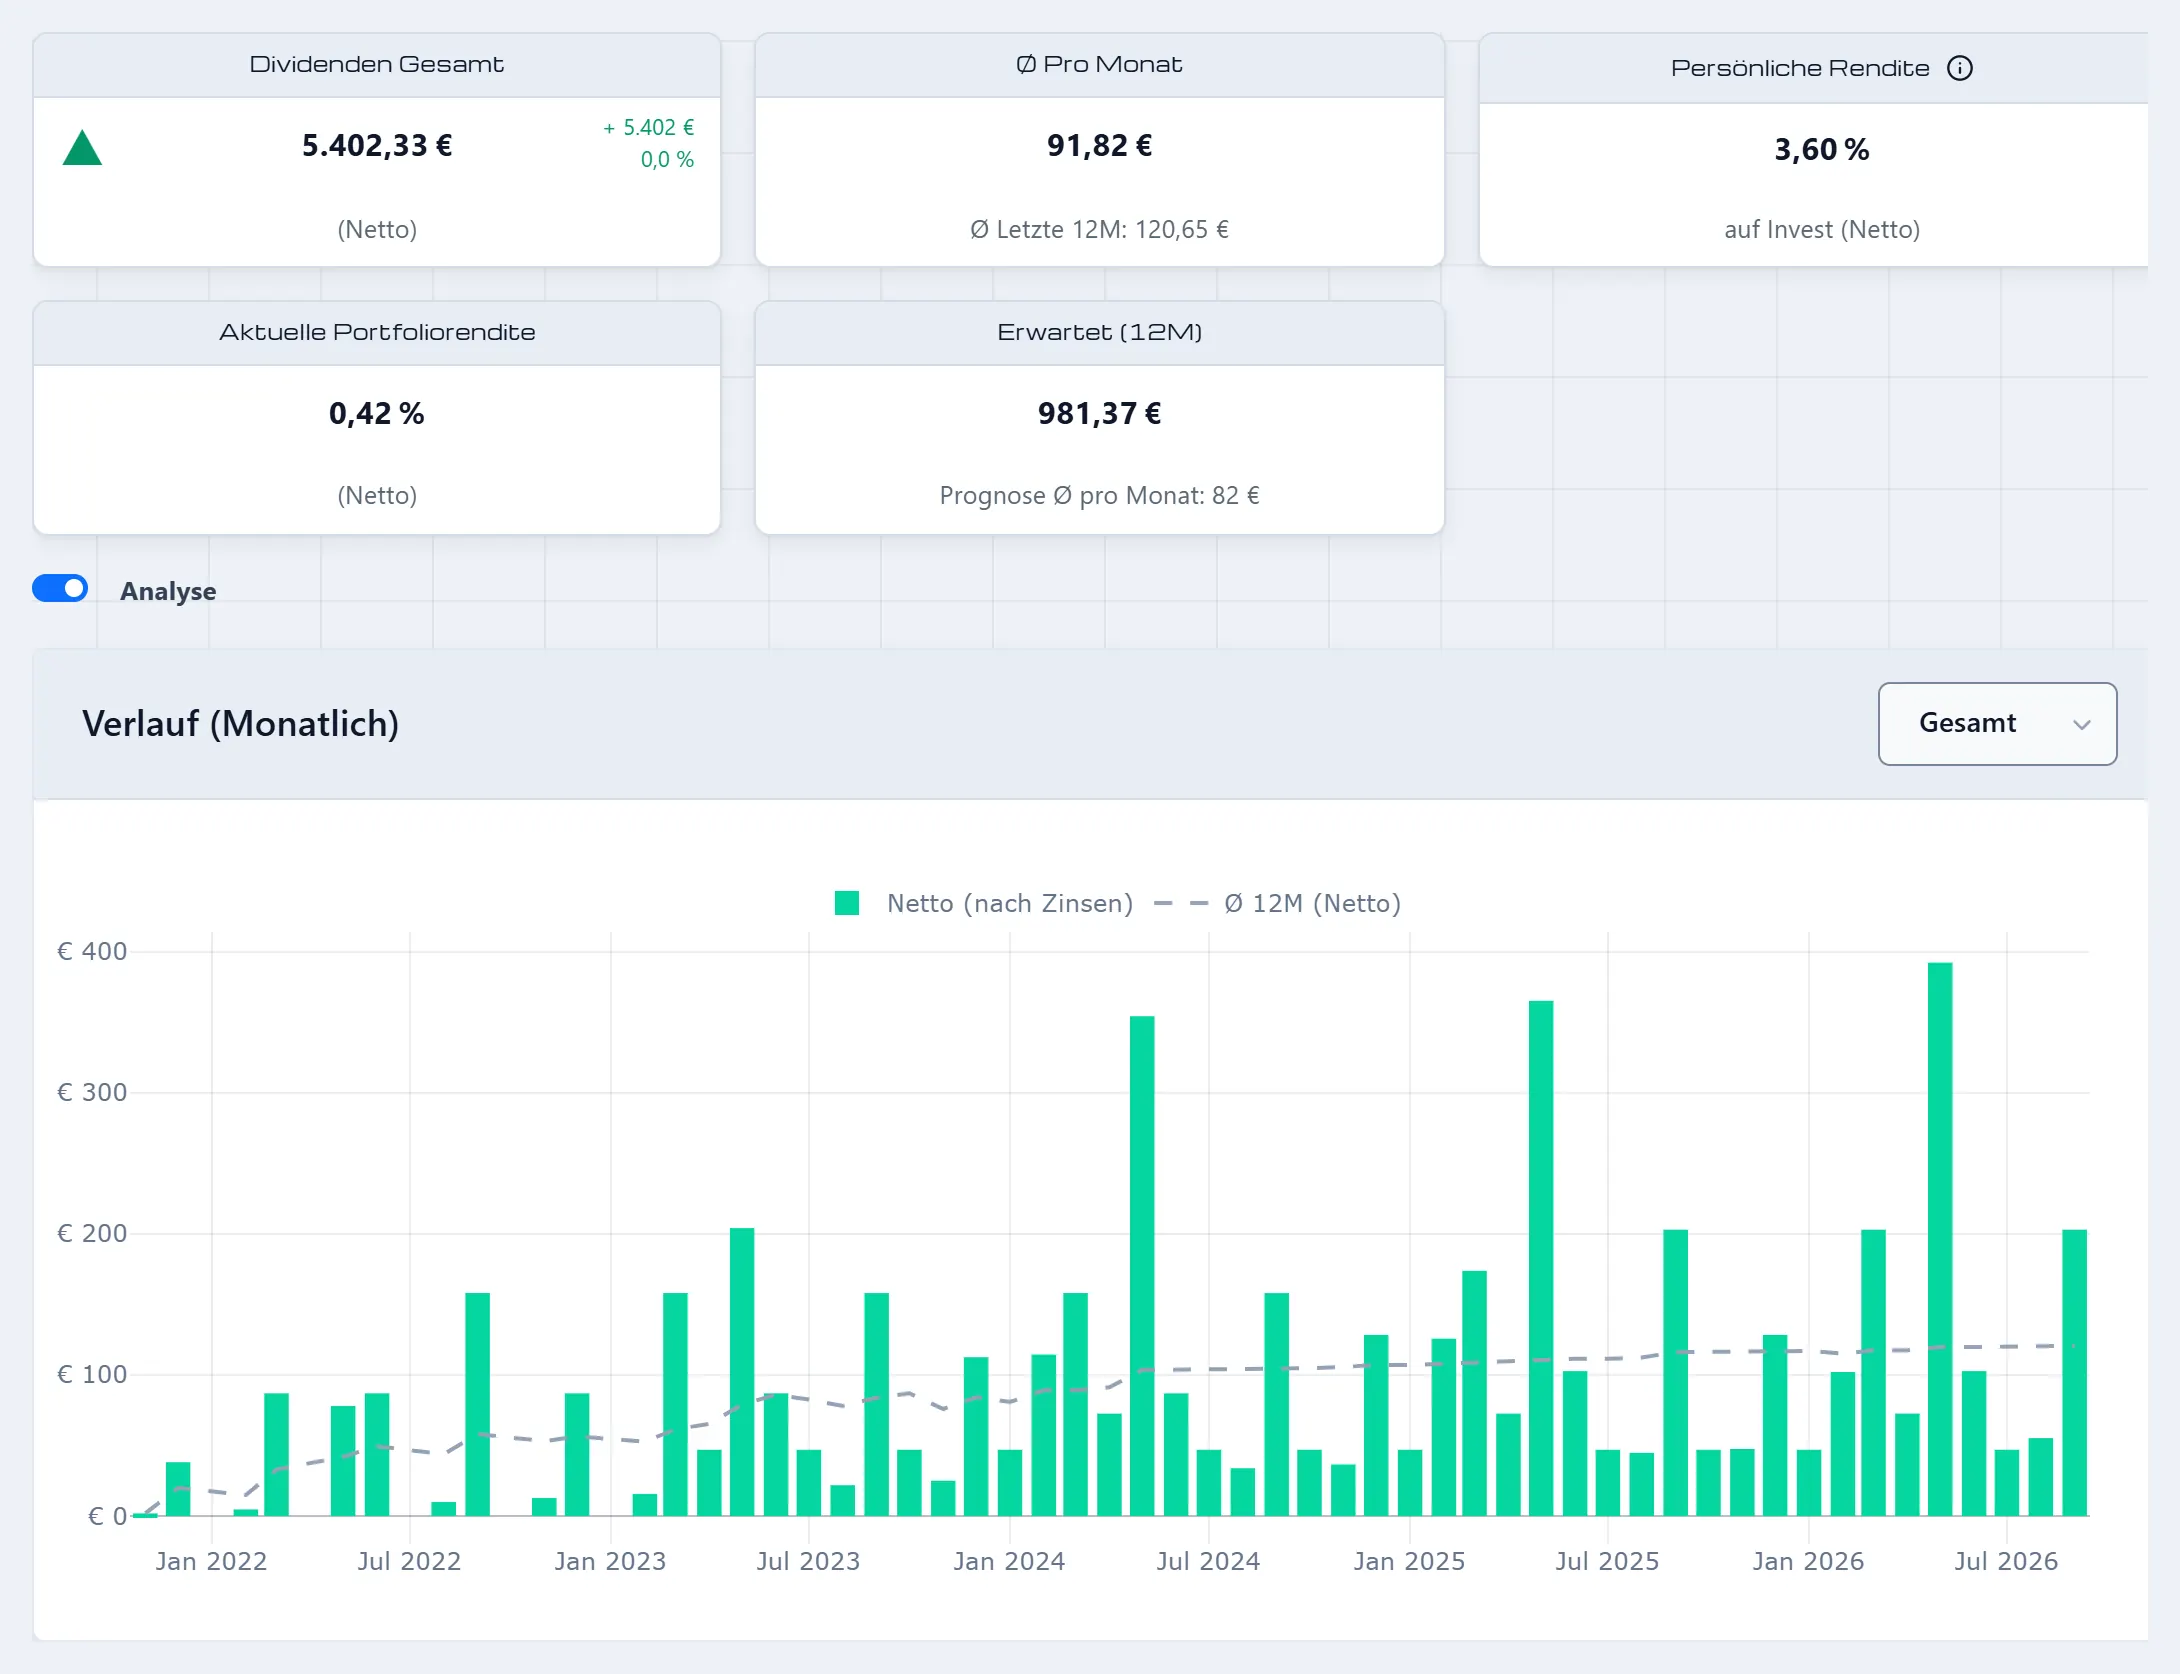Toggle the Netto (nach Zinsen) legend swatch
This screenshot has width=2180, height=1674.
[x=847, y=903]
